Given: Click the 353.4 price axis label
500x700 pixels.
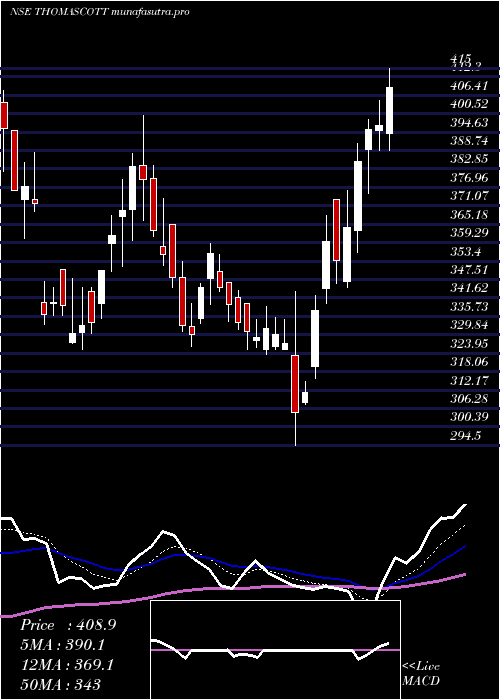Looking at the screenshot, I should pos(465,252).
